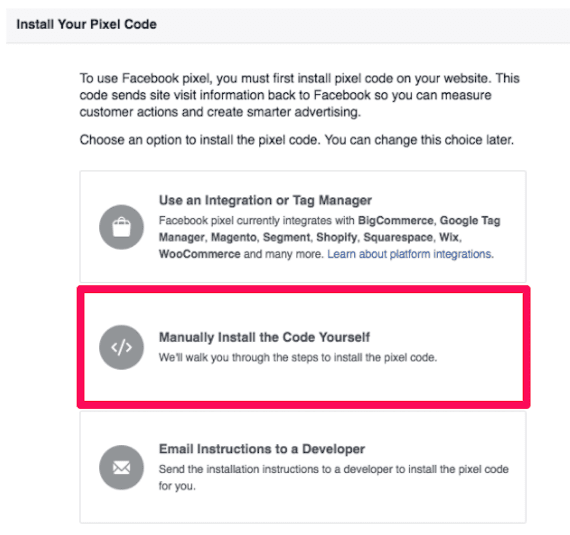Viewport: 570px width, 535px height.
Task: Click "We'll walk you through the steps" description
Action: point(298,358)
